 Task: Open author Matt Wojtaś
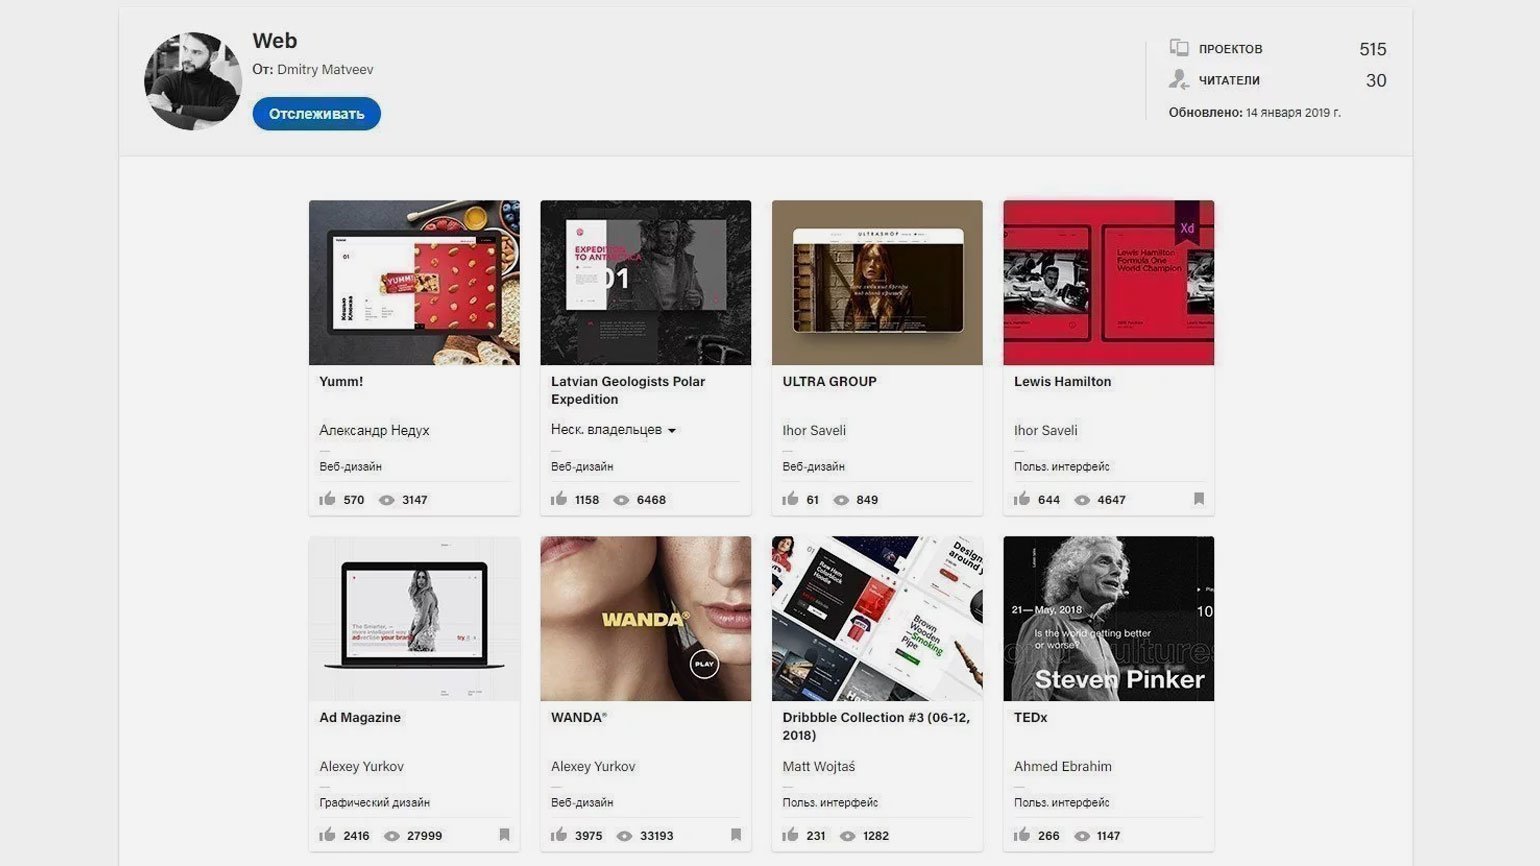818,766
